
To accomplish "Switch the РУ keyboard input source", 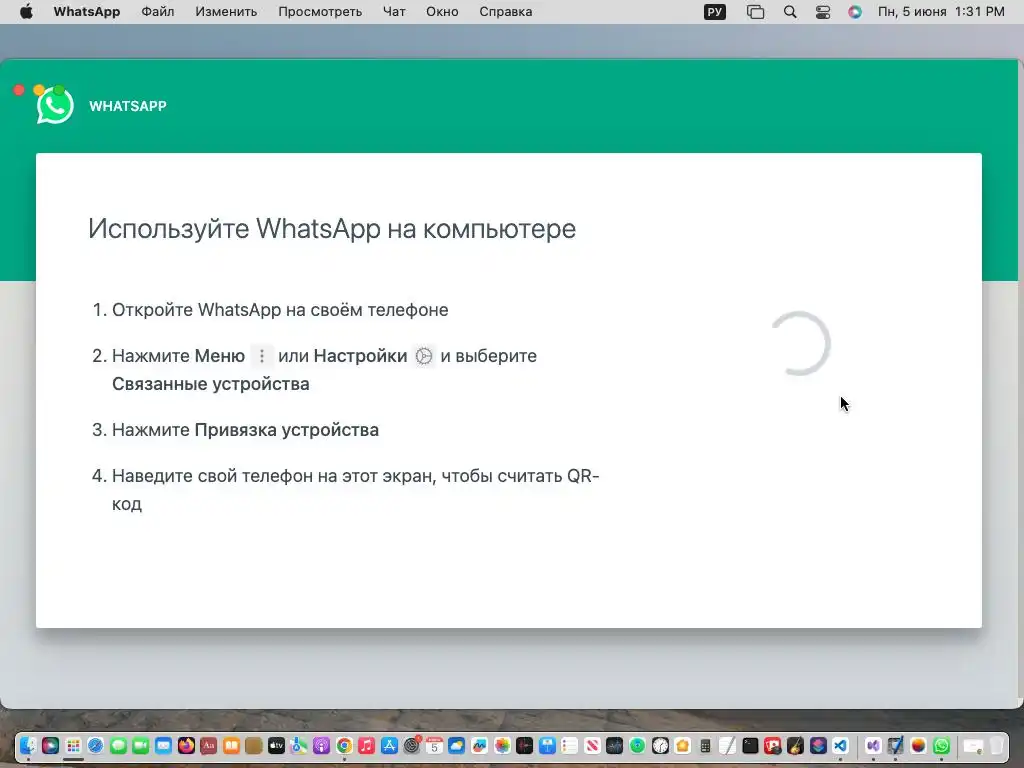I will [x=714, y=12].
